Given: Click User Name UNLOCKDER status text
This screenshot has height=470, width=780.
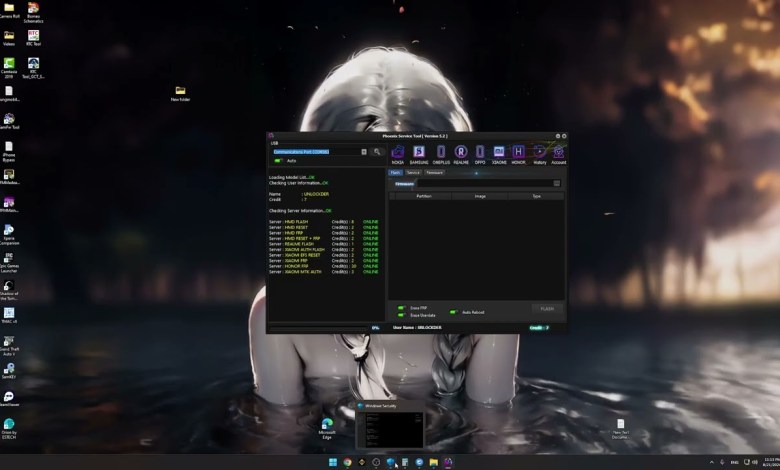Looking at the screenshot, I should [417, 328].
